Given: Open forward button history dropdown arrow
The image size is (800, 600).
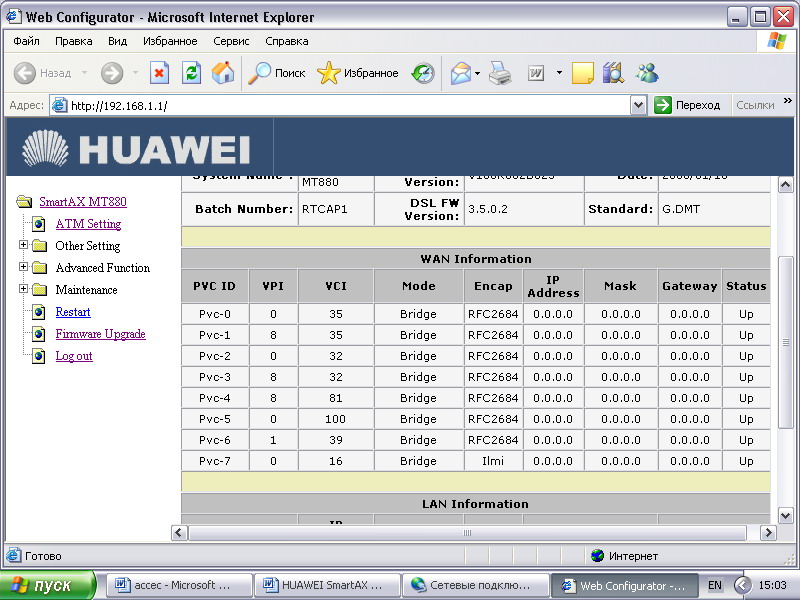Looking at the screenshot, I should pyautogui.click(x=135, y=73).
